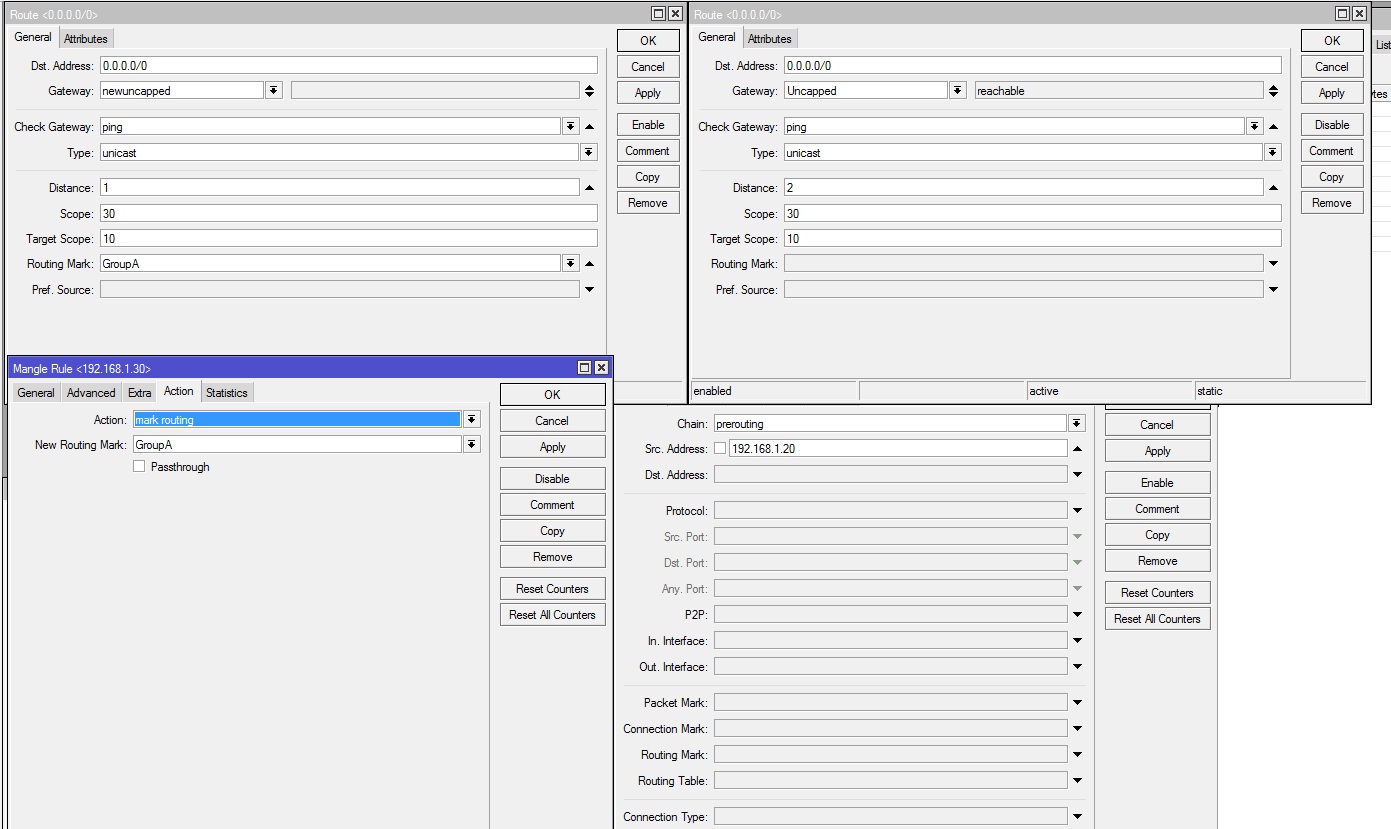Expand the In. Interface matcher field
The width and height of the screenshot is (1391, 829).
click(1077, 641)
